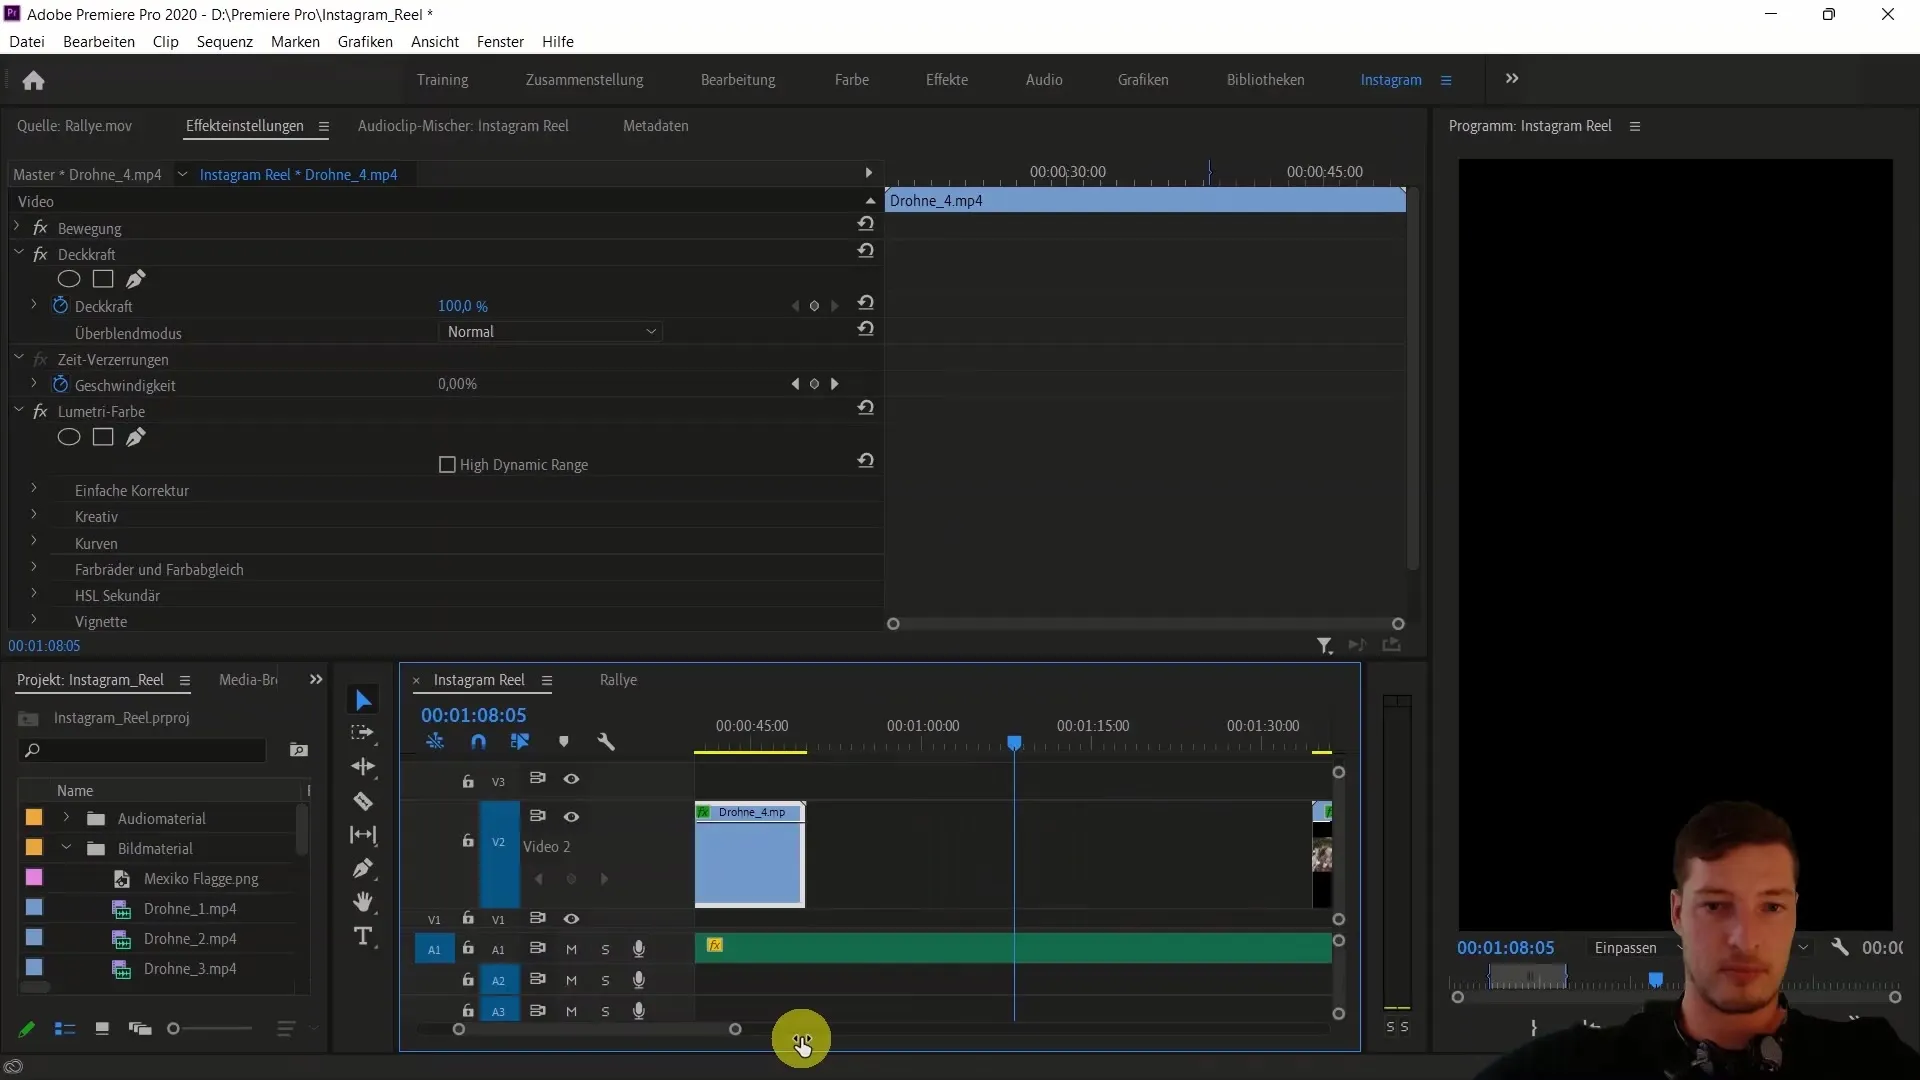
Task: Expand Einfache Korrektur section
Action: pyautogui.click(x=34, y=489)
